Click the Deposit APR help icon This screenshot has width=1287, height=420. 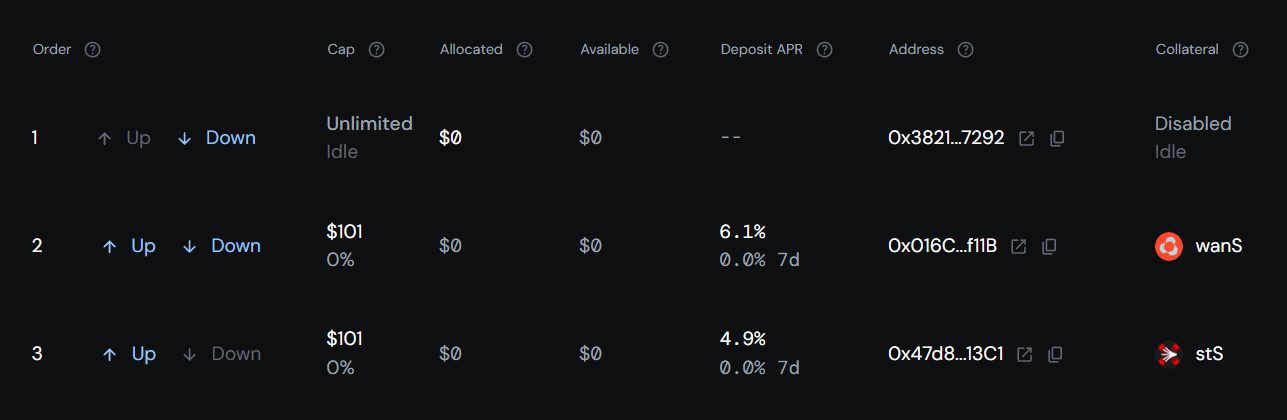point(824,49)
